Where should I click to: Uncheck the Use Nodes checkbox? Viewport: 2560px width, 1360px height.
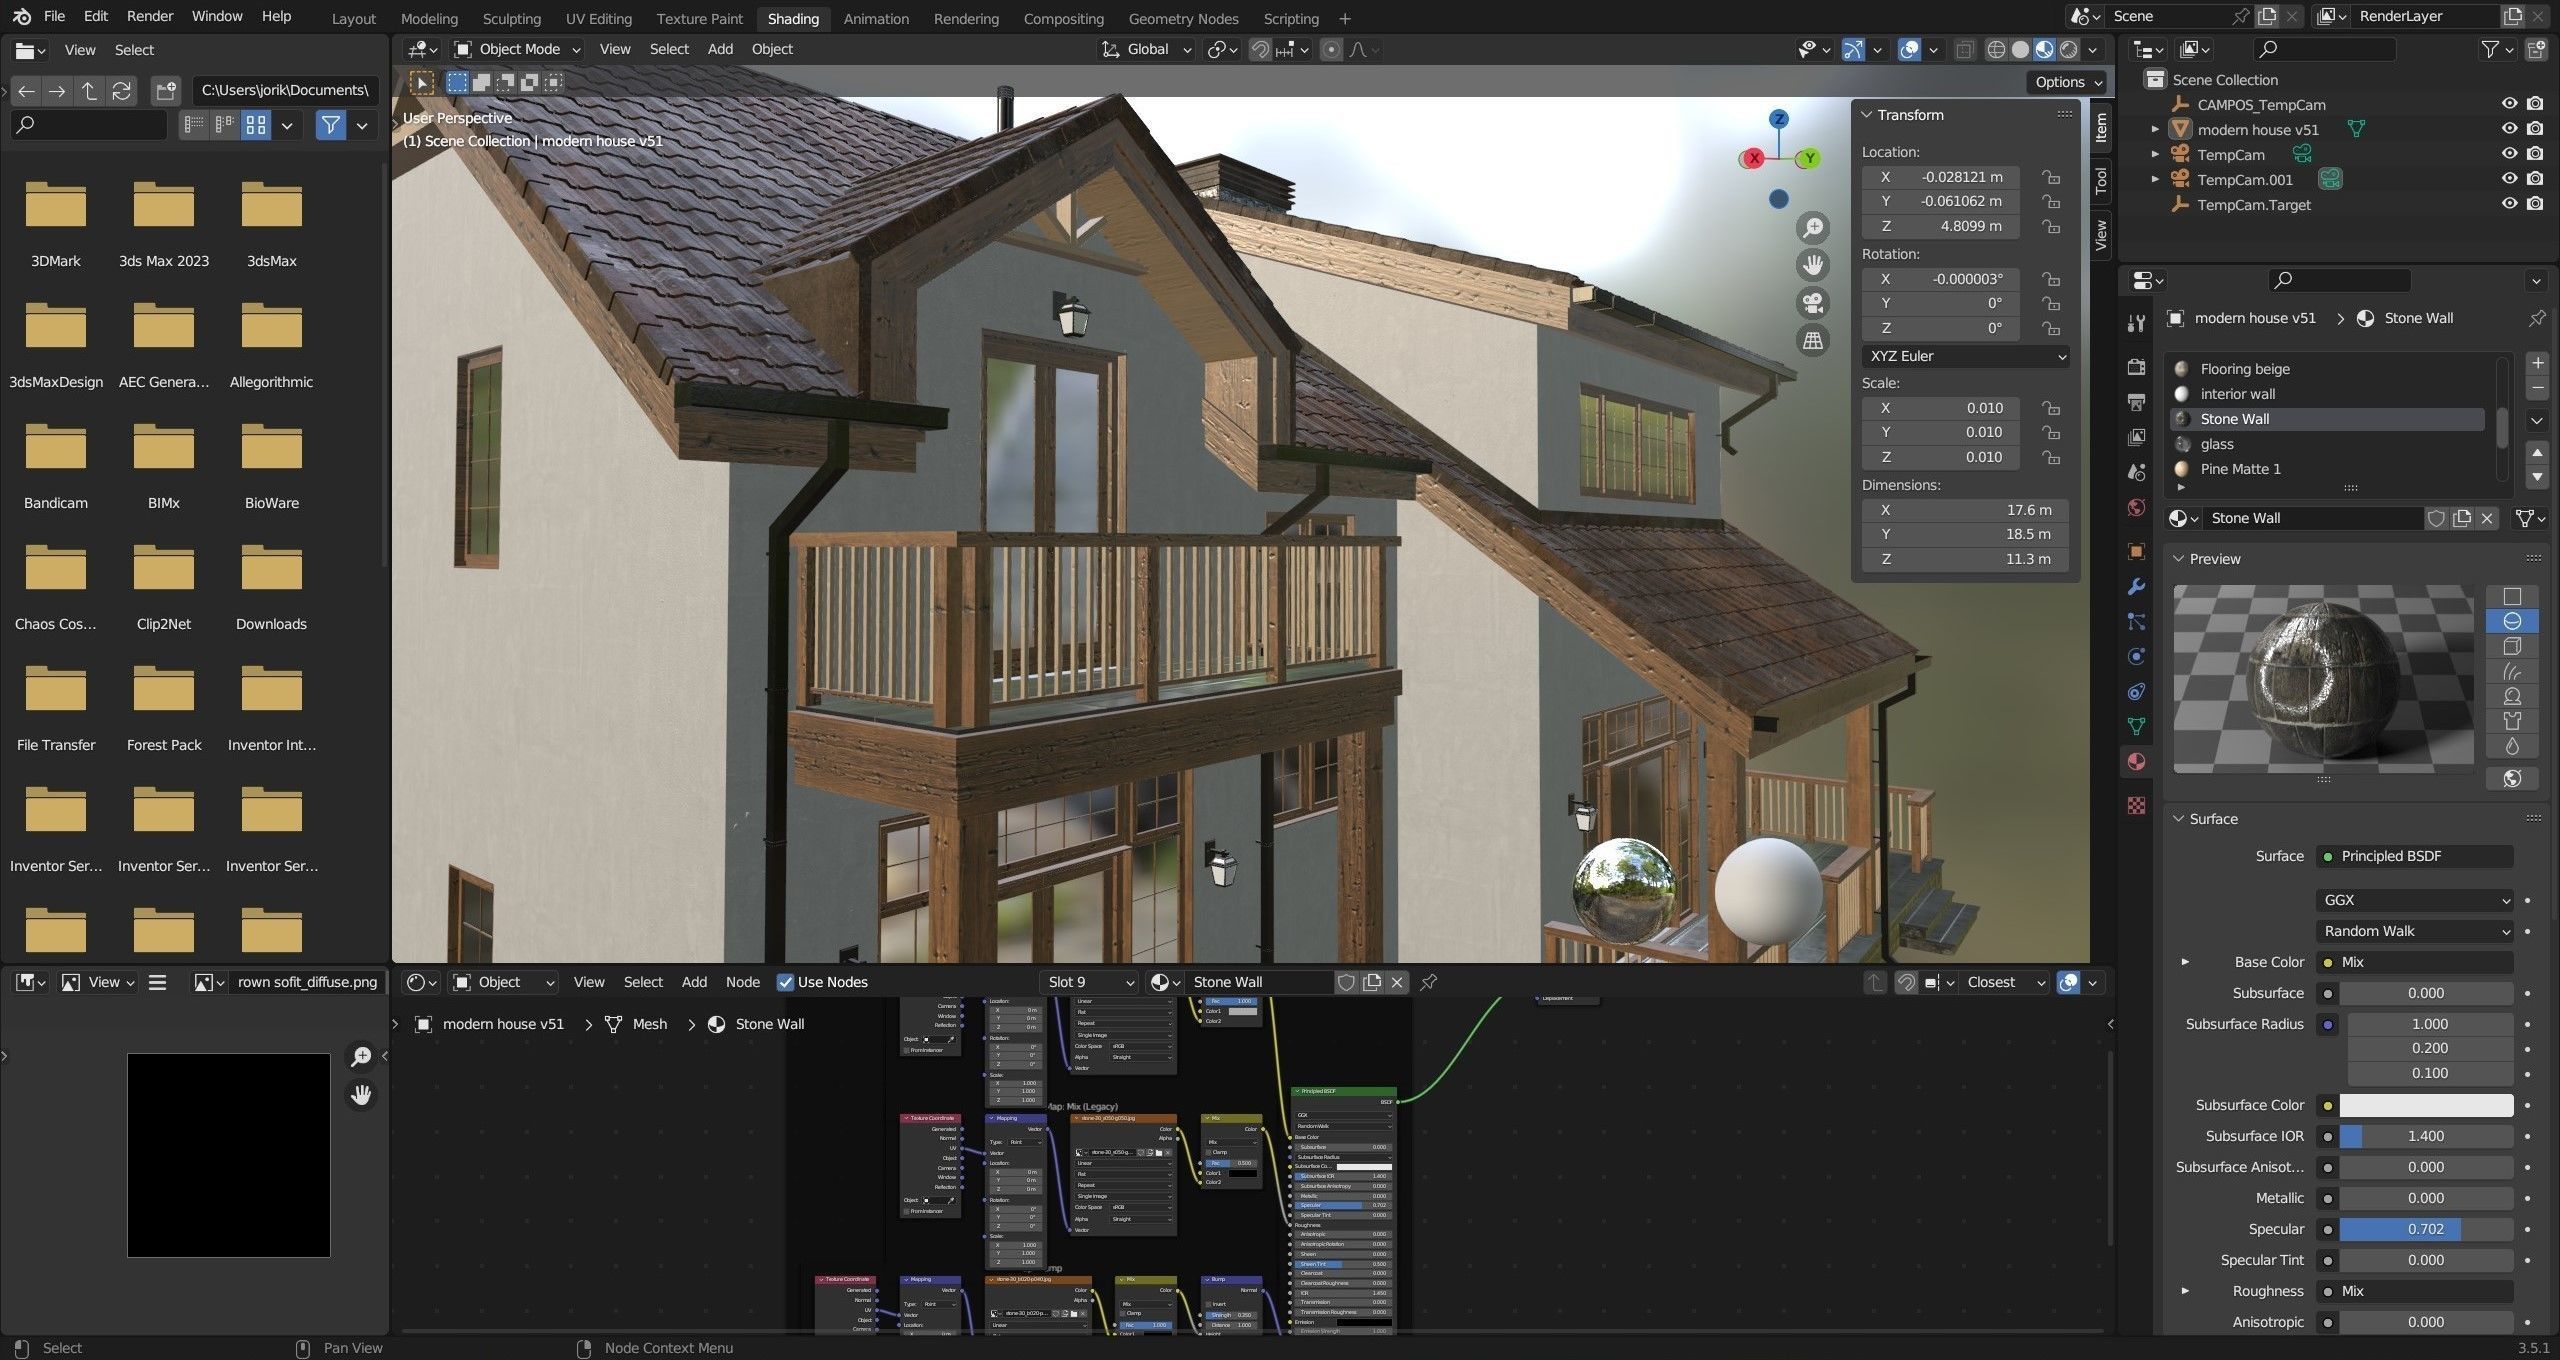[786, 982]
